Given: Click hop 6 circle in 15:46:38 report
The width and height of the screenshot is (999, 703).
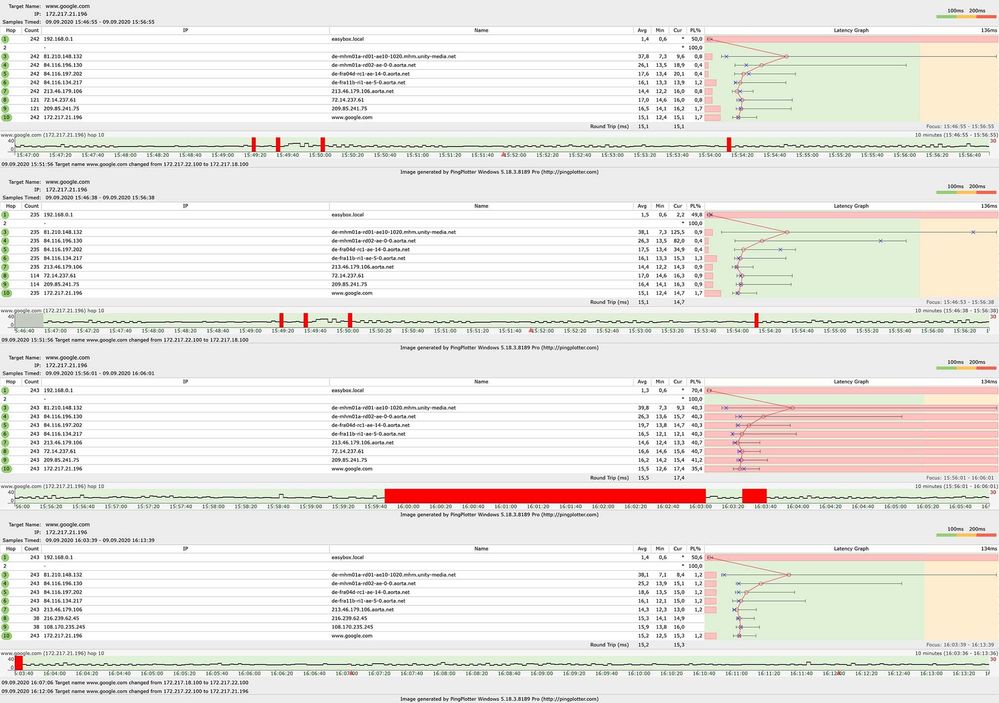Looking at the screenshot, I should click(x=5, y=258).
